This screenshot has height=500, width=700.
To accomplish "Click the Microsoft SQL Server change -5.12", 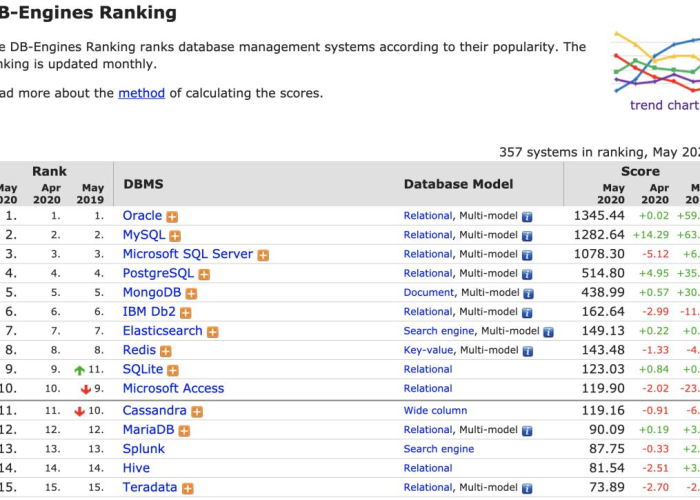I will point(655,254).
